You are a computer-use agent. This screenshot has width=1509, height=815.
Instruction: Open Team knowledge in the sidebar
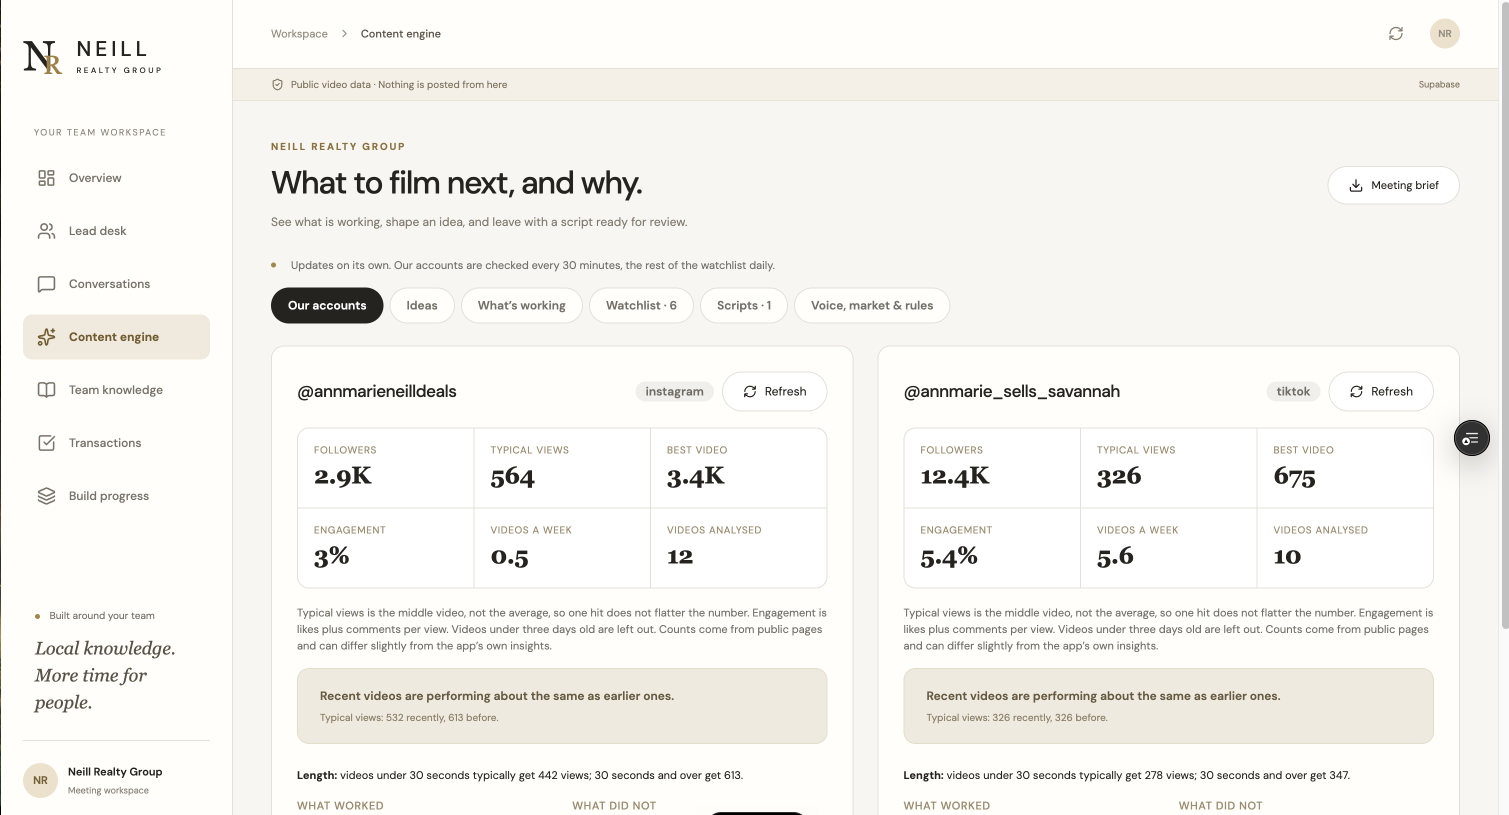116,390
